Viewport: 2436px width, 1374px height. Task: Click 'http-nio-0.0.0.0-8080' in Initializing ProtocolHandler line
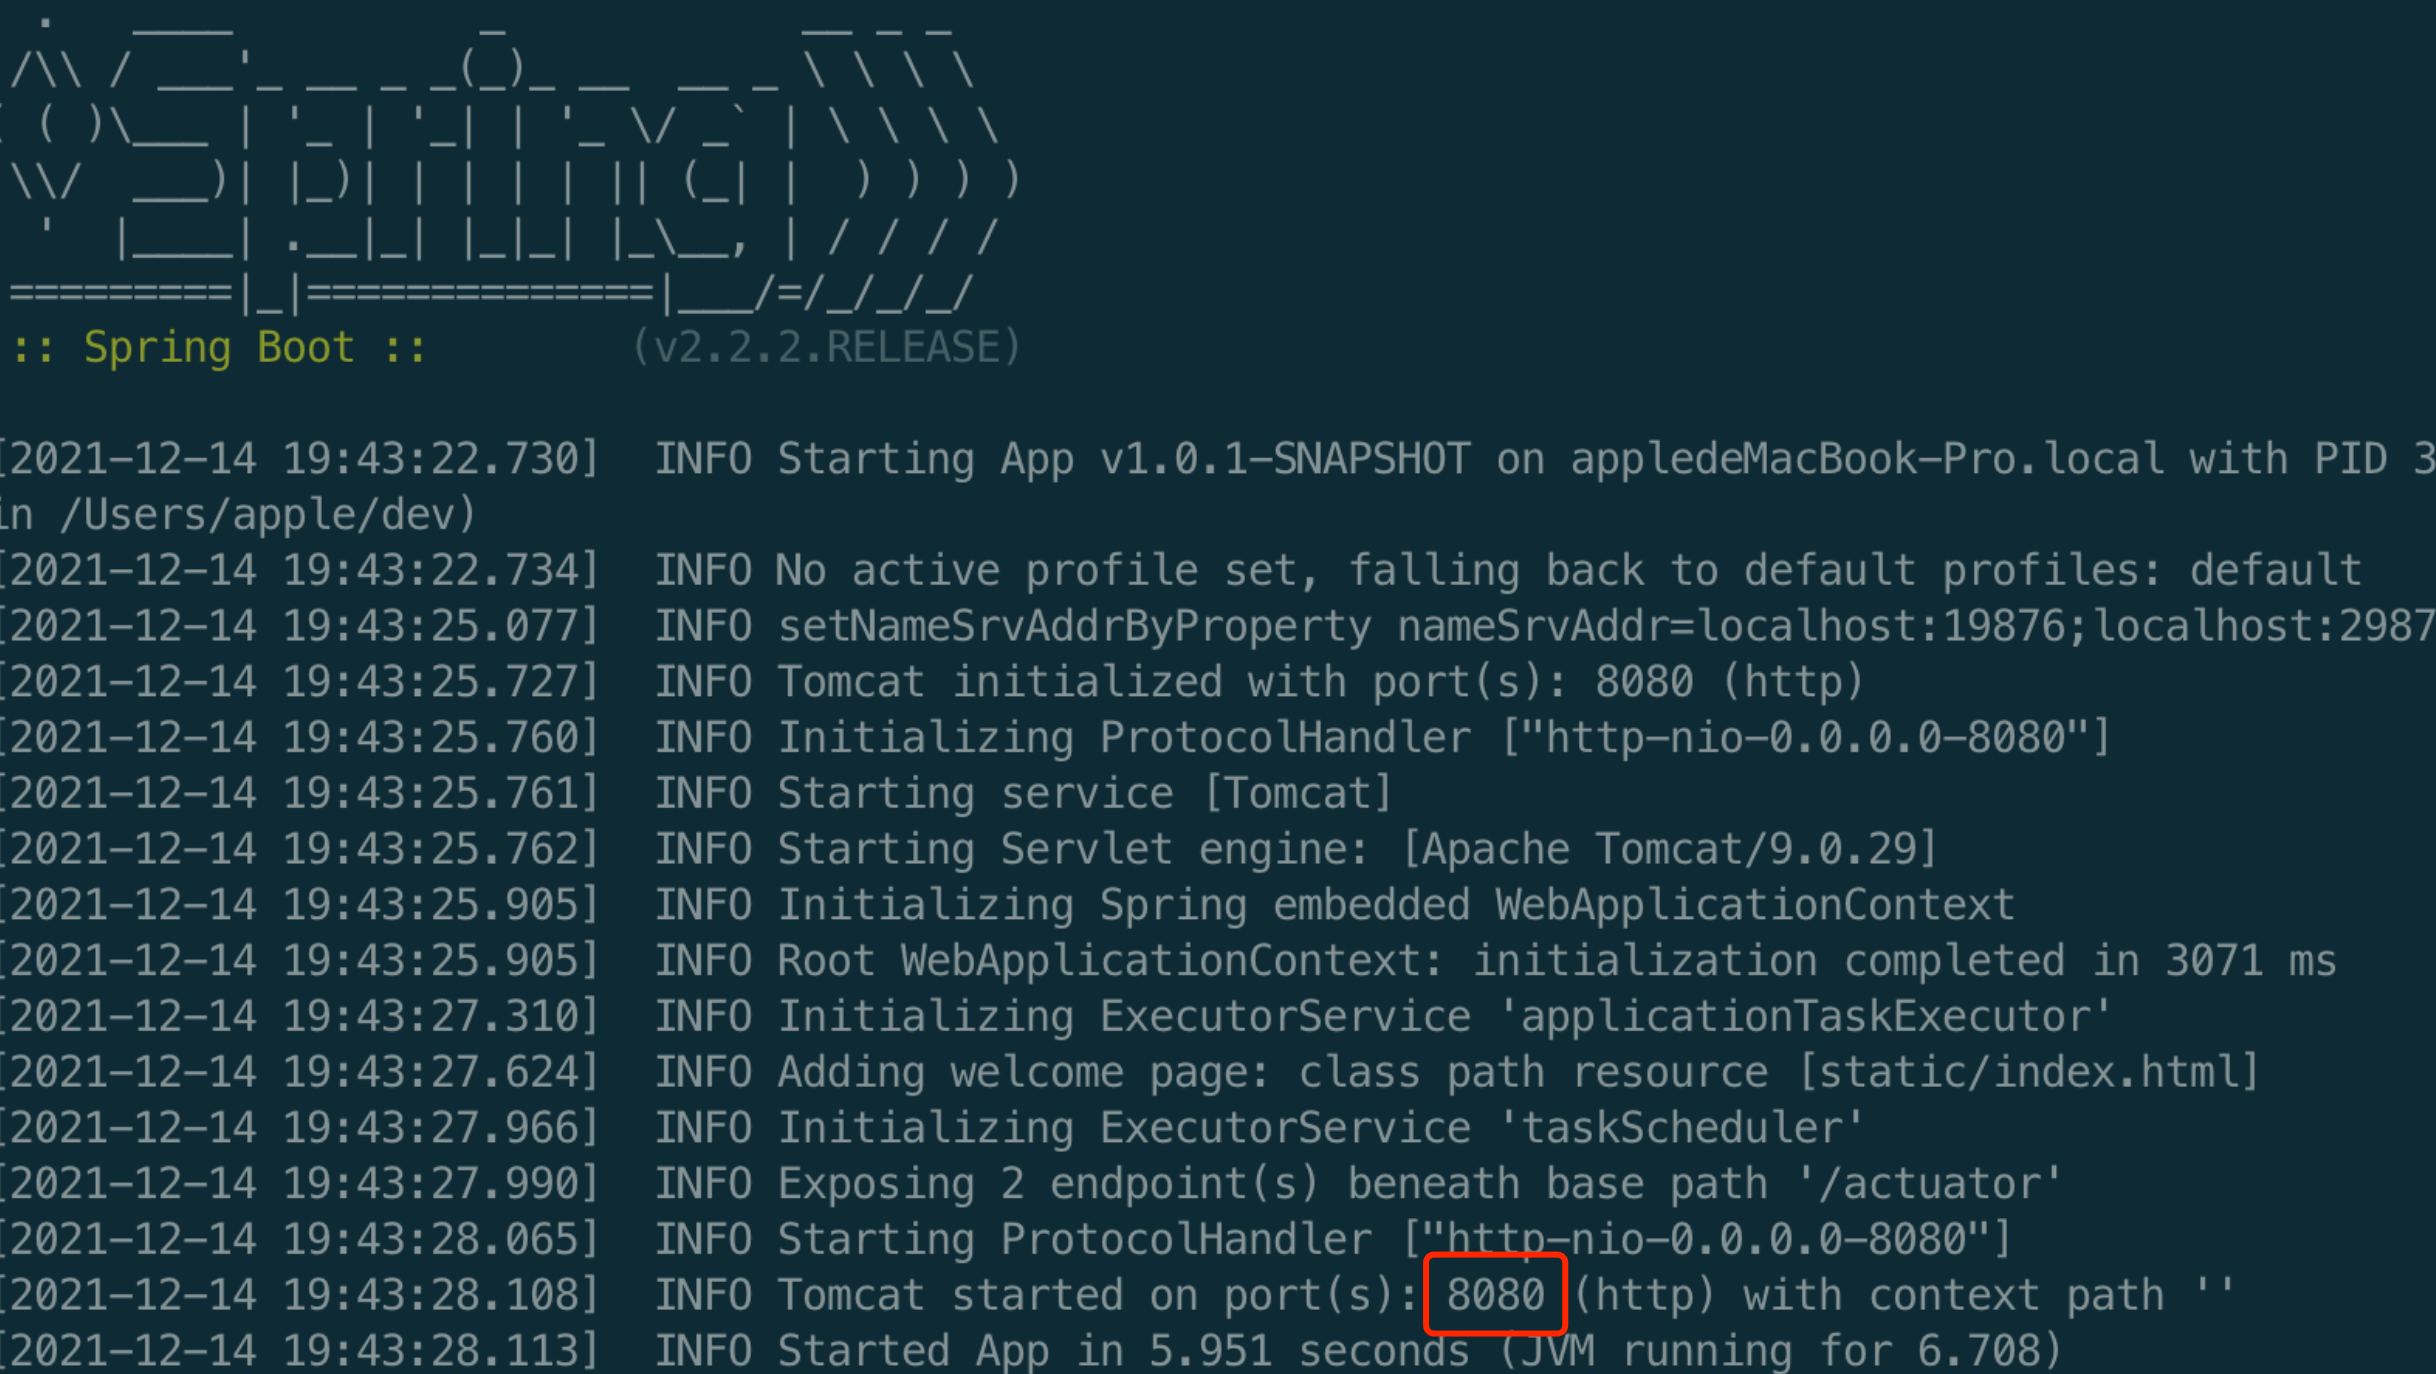(x=1806, y=738)
